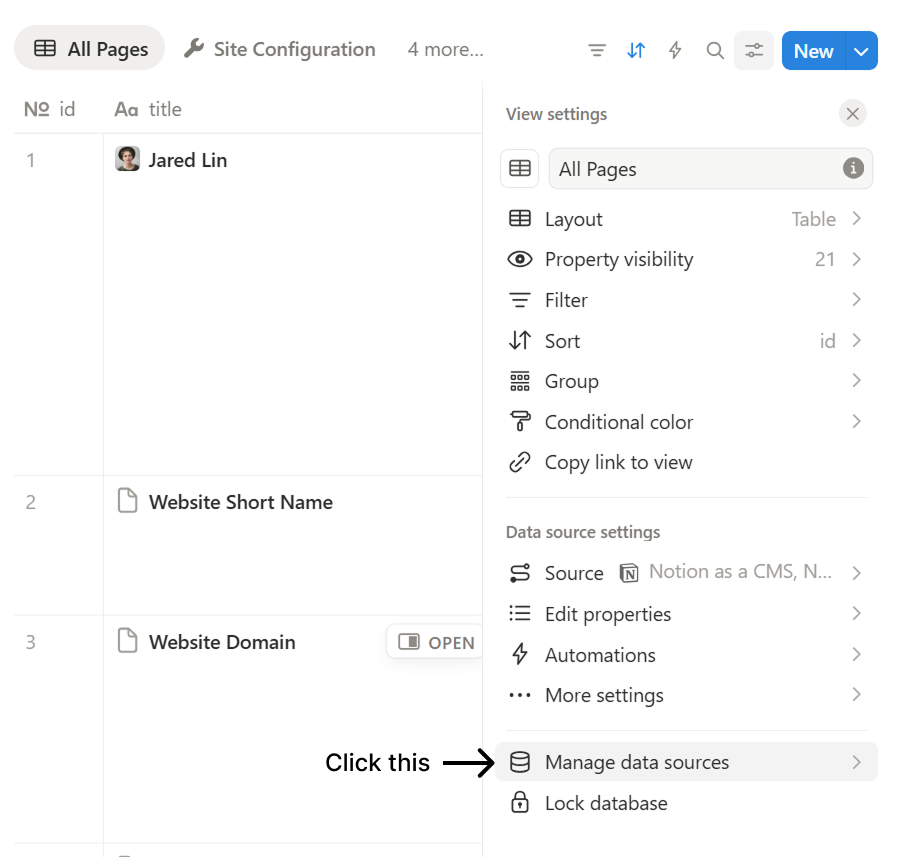Close the View settings panel
Viewport: 903px width, 857px height.
pyautogui.click(x=853, y=114)
